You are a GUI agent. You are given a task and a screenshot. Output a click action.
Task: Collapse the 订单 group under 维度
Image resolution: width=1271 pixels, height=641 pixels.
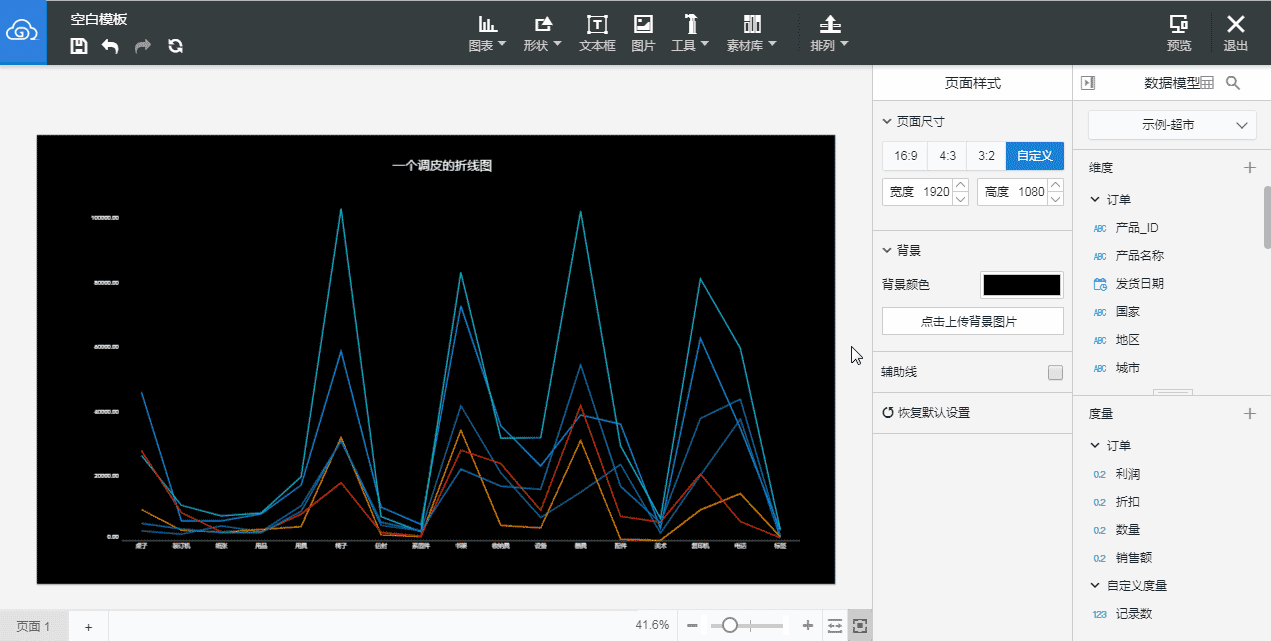[x=1095, y=200]
